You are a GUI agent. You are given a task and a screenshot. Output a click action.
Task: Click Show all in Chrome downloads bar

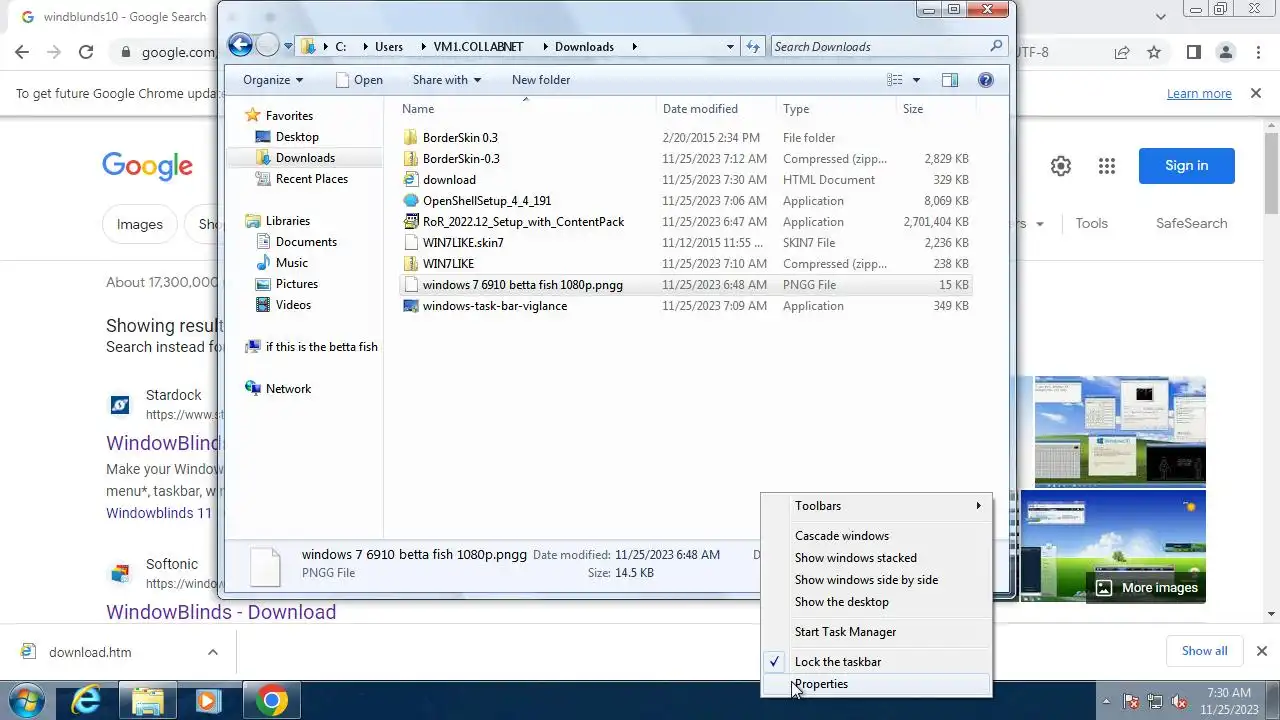tap(1204, 651)
